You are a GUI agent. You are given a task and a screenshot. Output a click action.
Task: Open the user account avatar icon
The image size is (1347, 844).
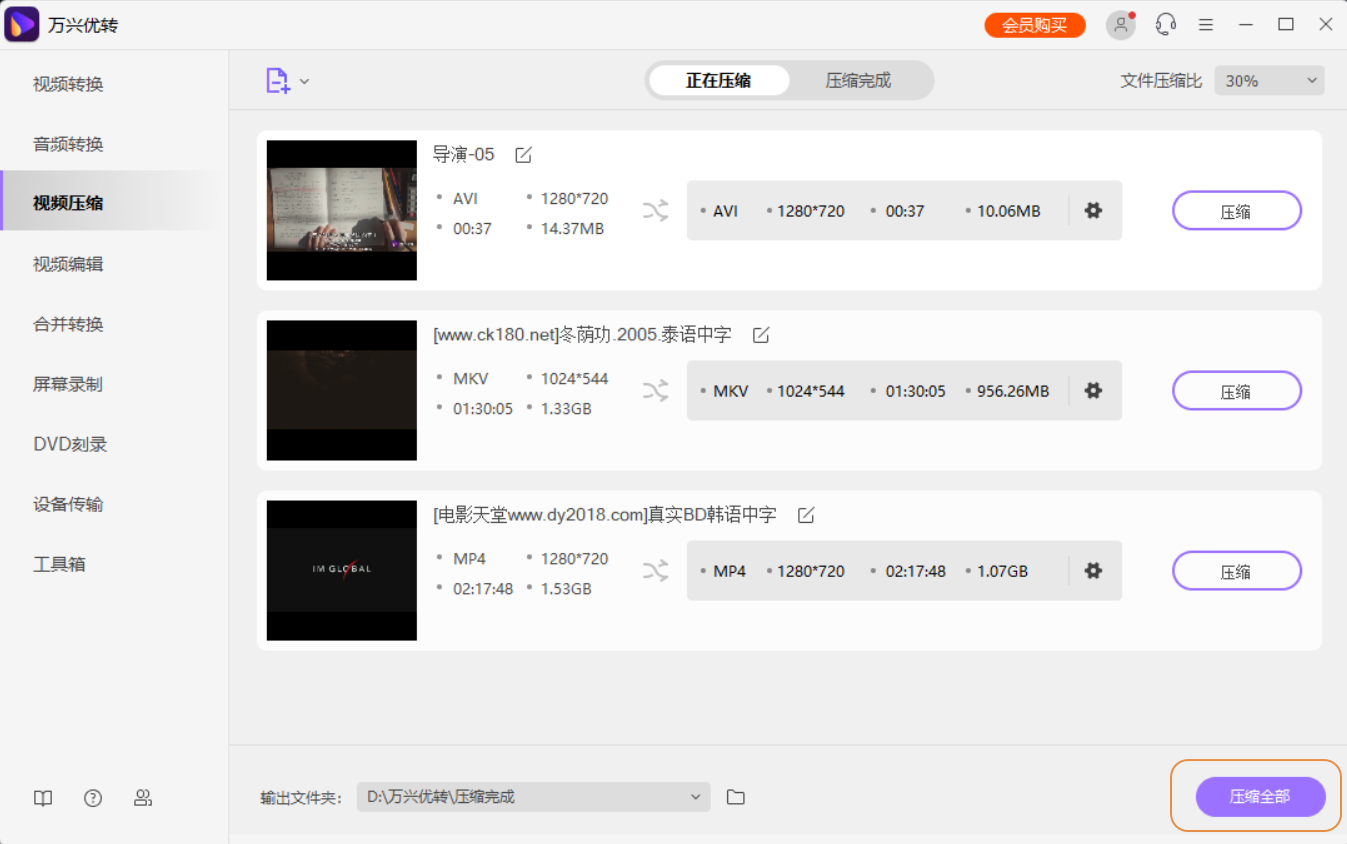pos(1120,25)
